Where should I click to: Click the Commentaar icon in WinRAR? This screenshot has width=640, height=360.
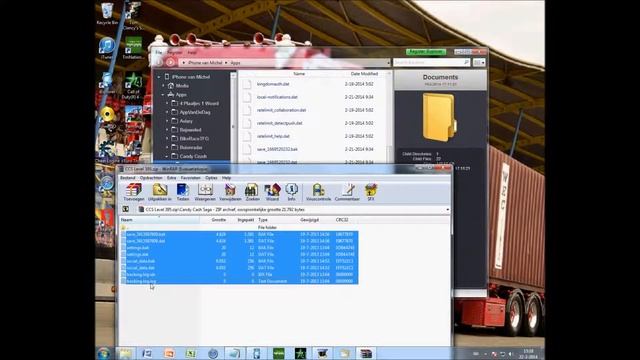(x=347, y=192)
